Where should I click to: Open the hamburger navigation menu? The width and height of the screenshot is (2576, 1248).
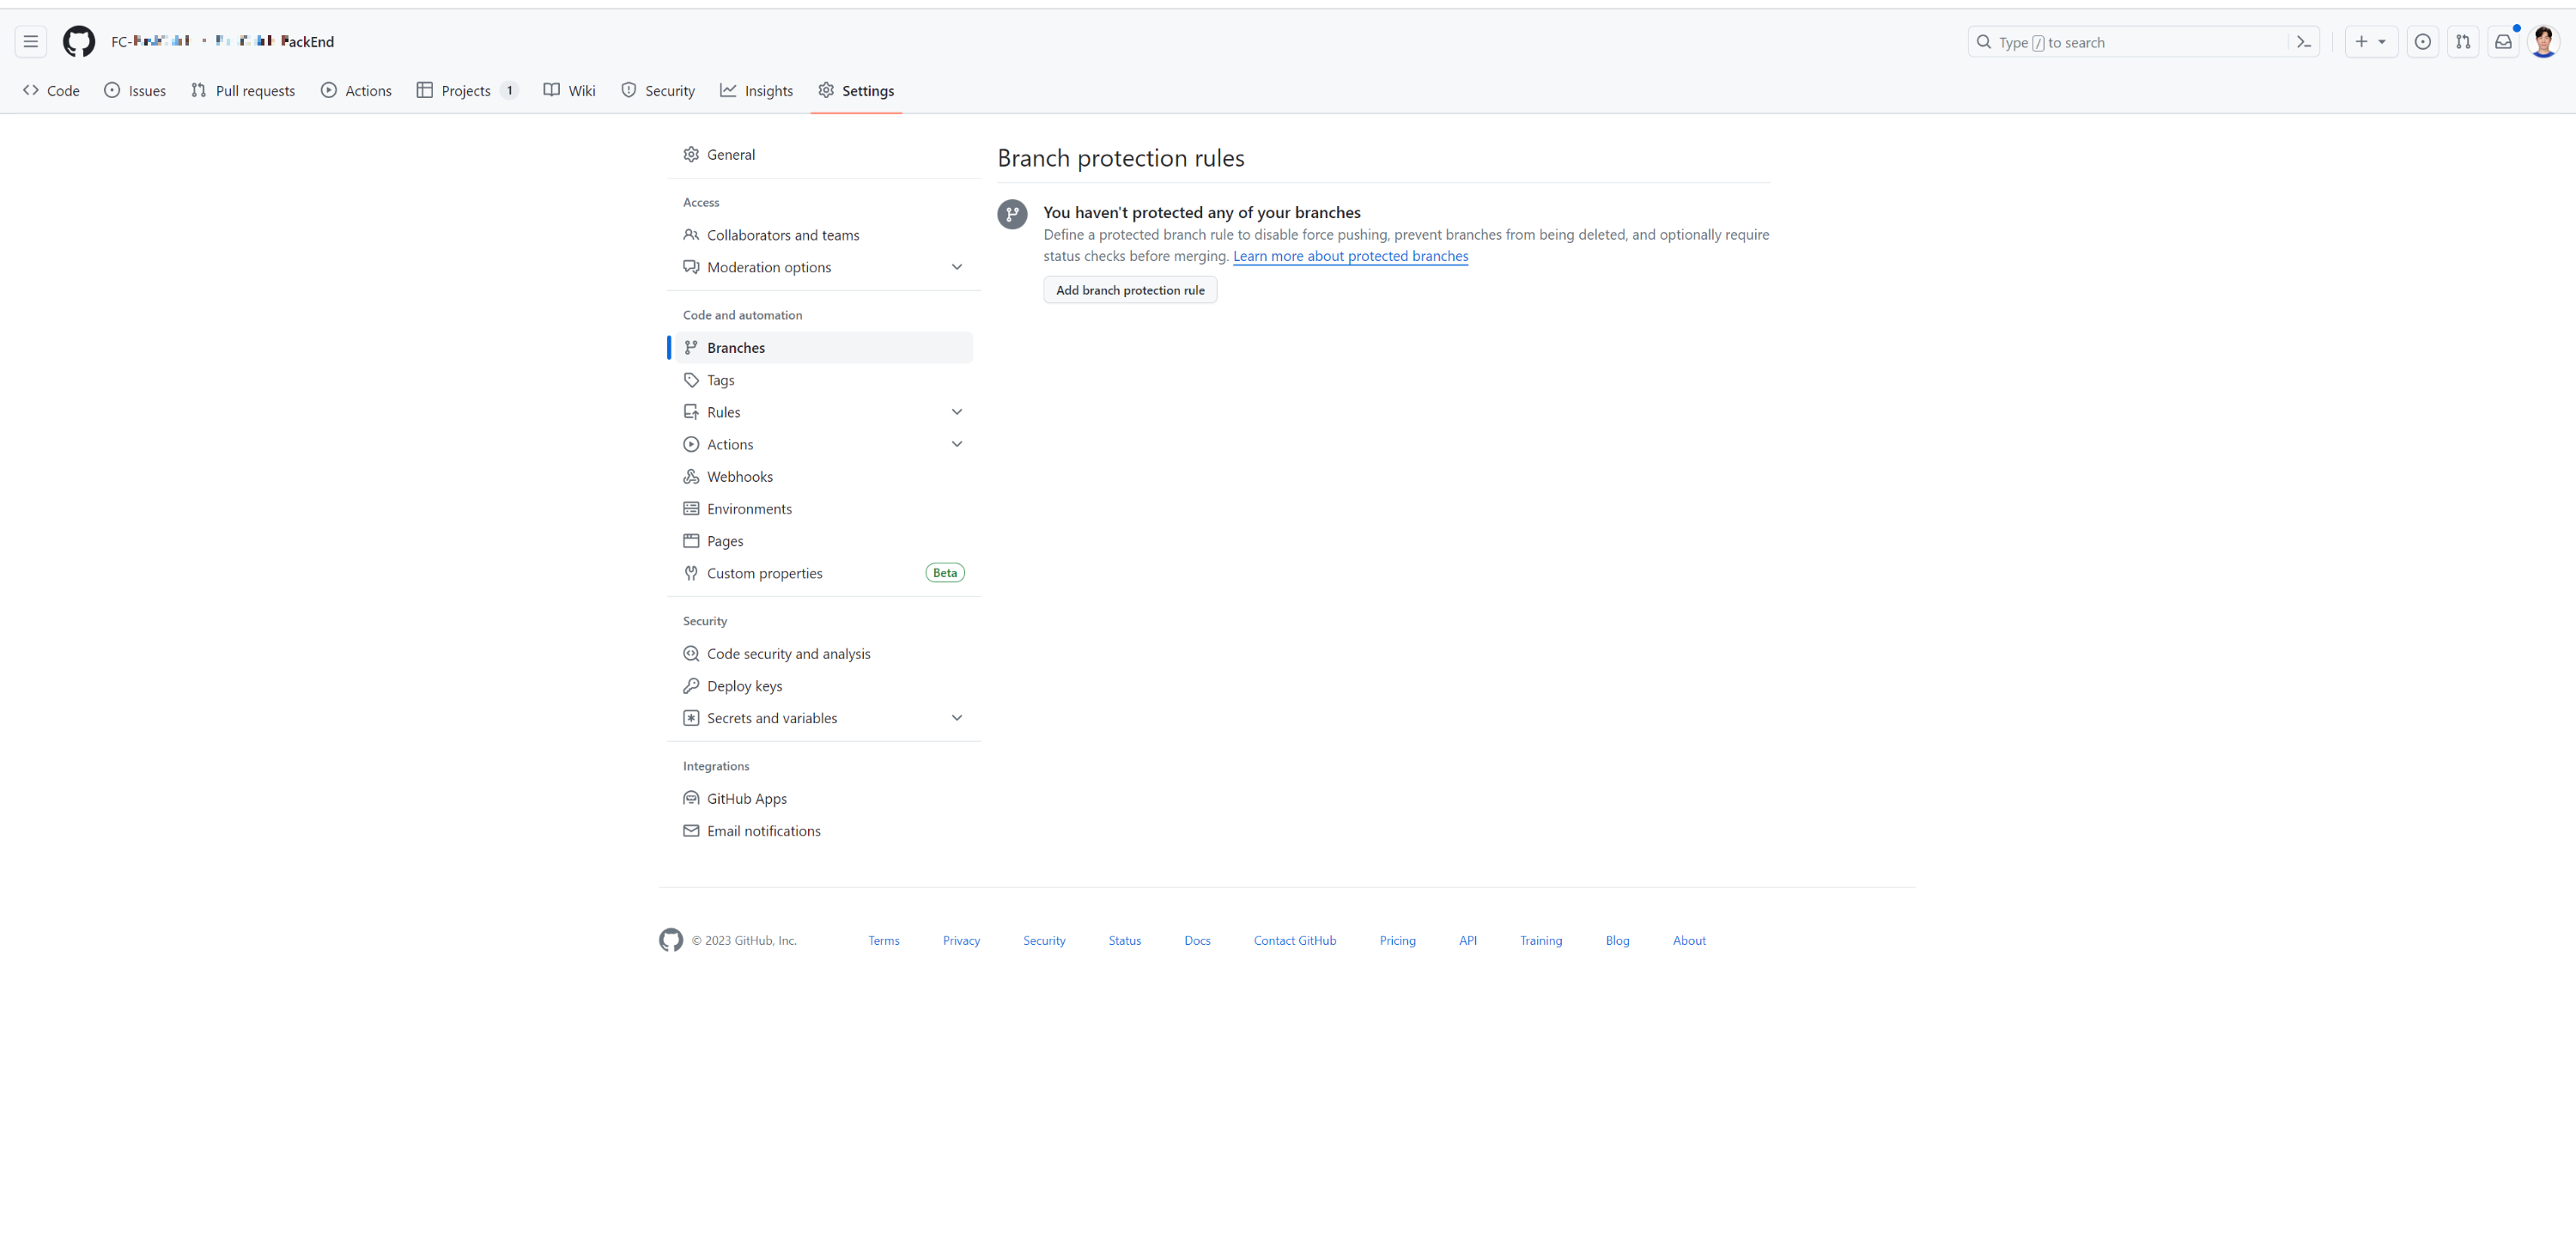point(31,42)
